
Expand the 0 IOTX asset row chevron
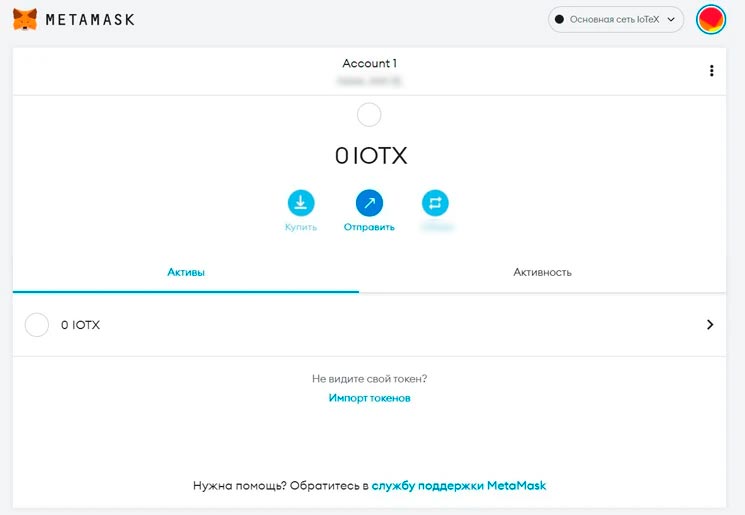tap(710, 325)
